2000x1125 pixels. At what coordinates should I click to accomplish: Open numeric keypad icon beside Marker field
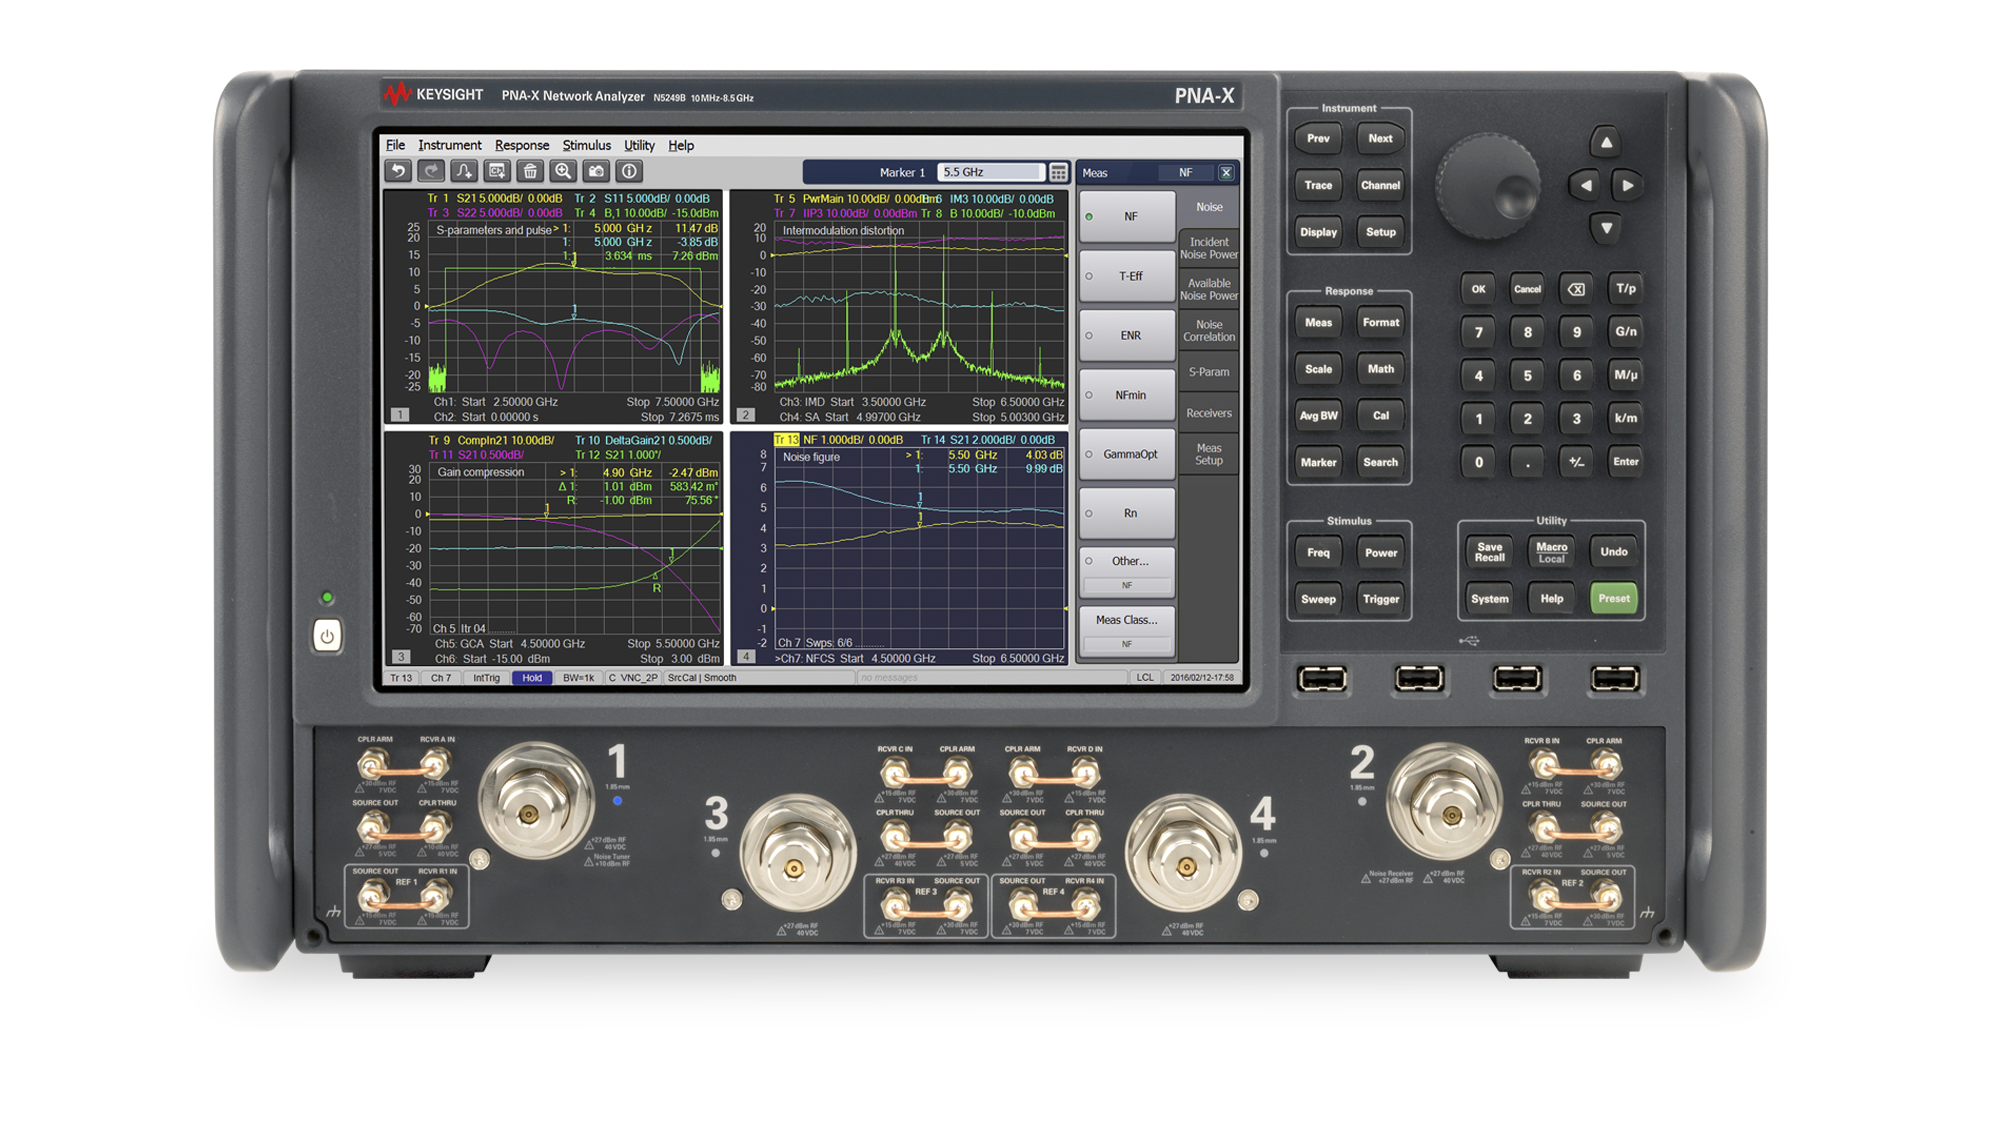1058,172
